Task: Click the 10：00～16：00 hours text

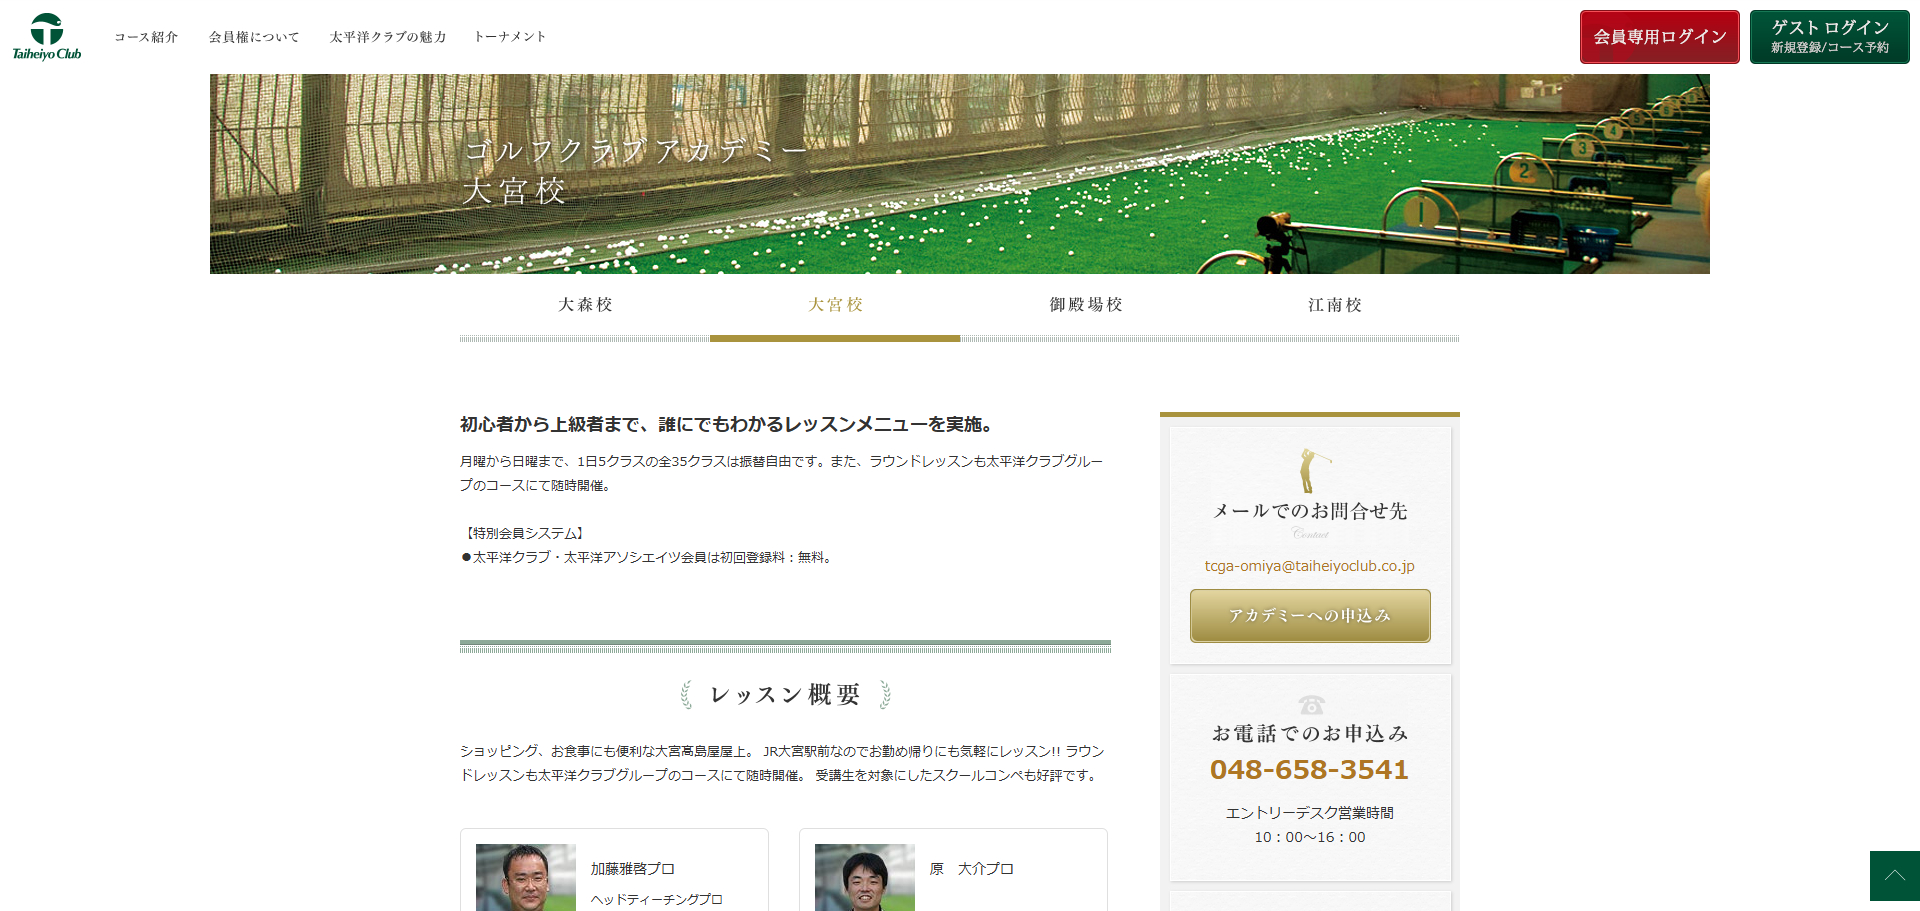Action: coord(1310,837)
